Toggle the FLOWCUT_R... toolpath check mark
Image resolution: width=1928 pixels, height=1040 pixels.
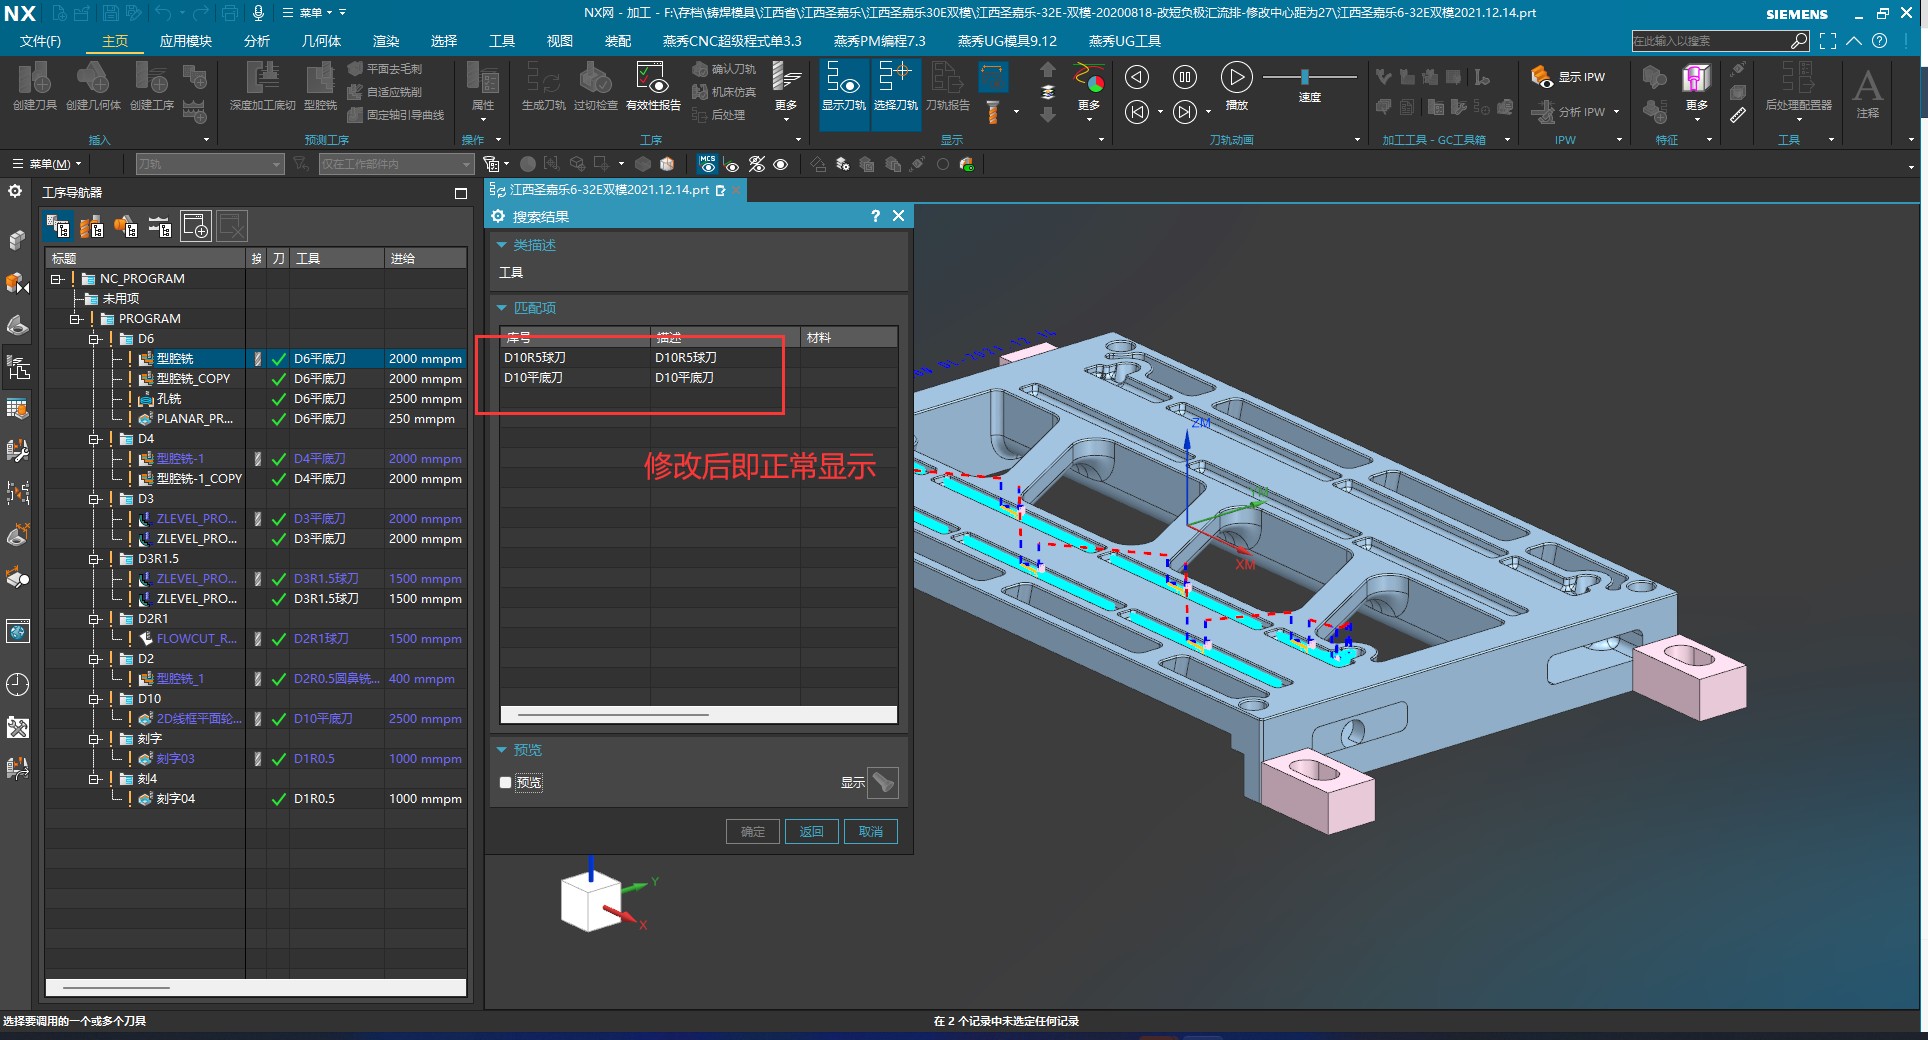click(x=279, y=639)
